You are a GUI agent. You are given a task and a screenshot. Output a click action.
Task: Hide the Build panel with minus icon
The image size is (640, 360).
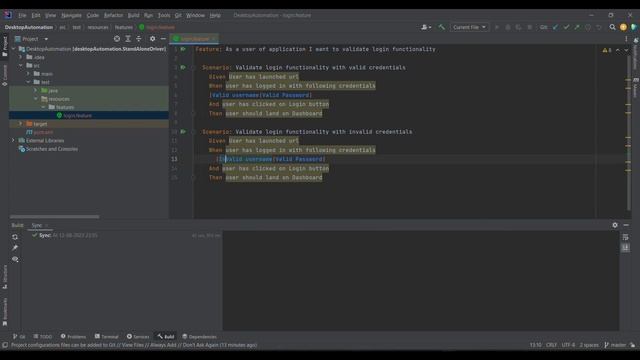coord(626,225)
